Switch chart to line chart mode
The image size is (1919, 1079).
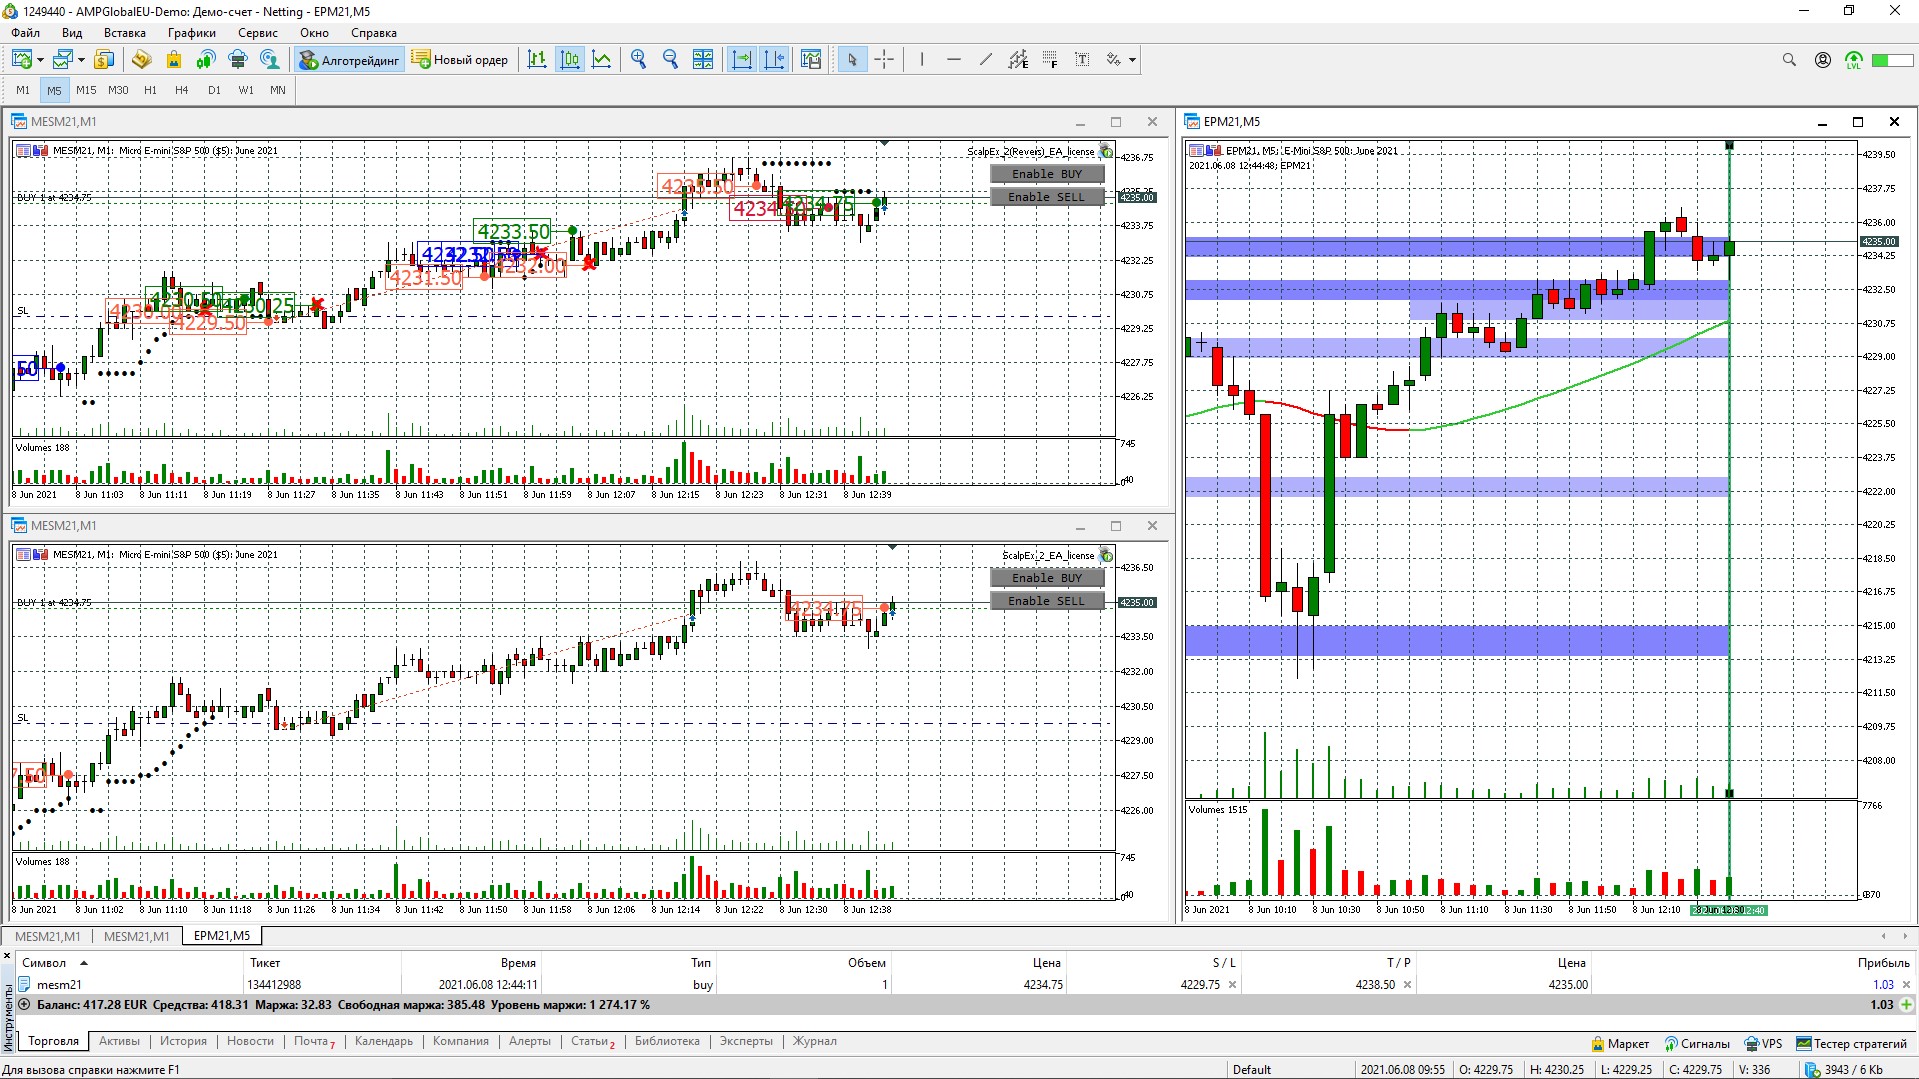602,60
